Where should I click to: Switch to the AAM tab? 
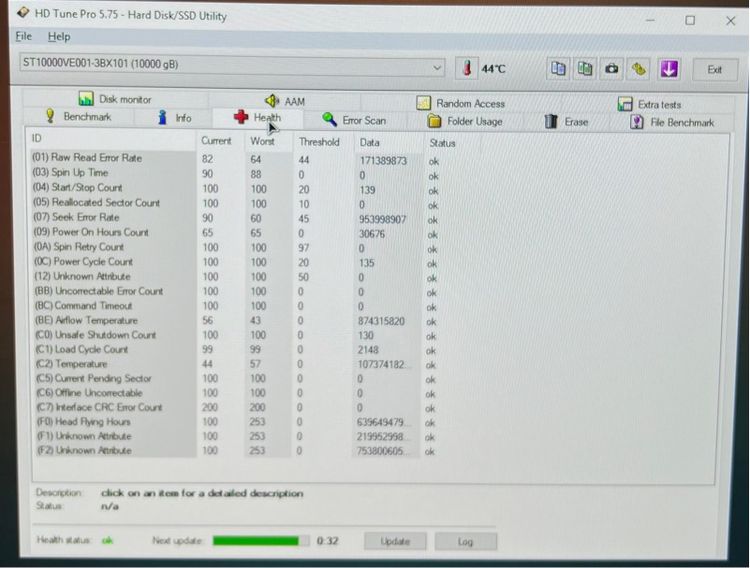click(285, 101)
